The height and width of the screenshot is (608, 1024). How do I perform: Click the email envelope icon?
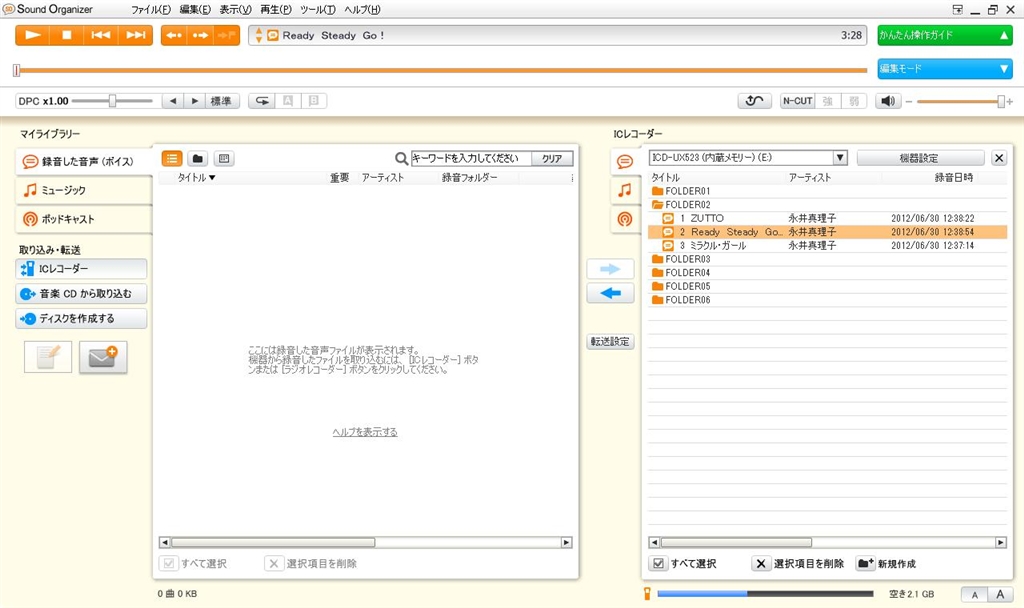(x=103, y=357)
